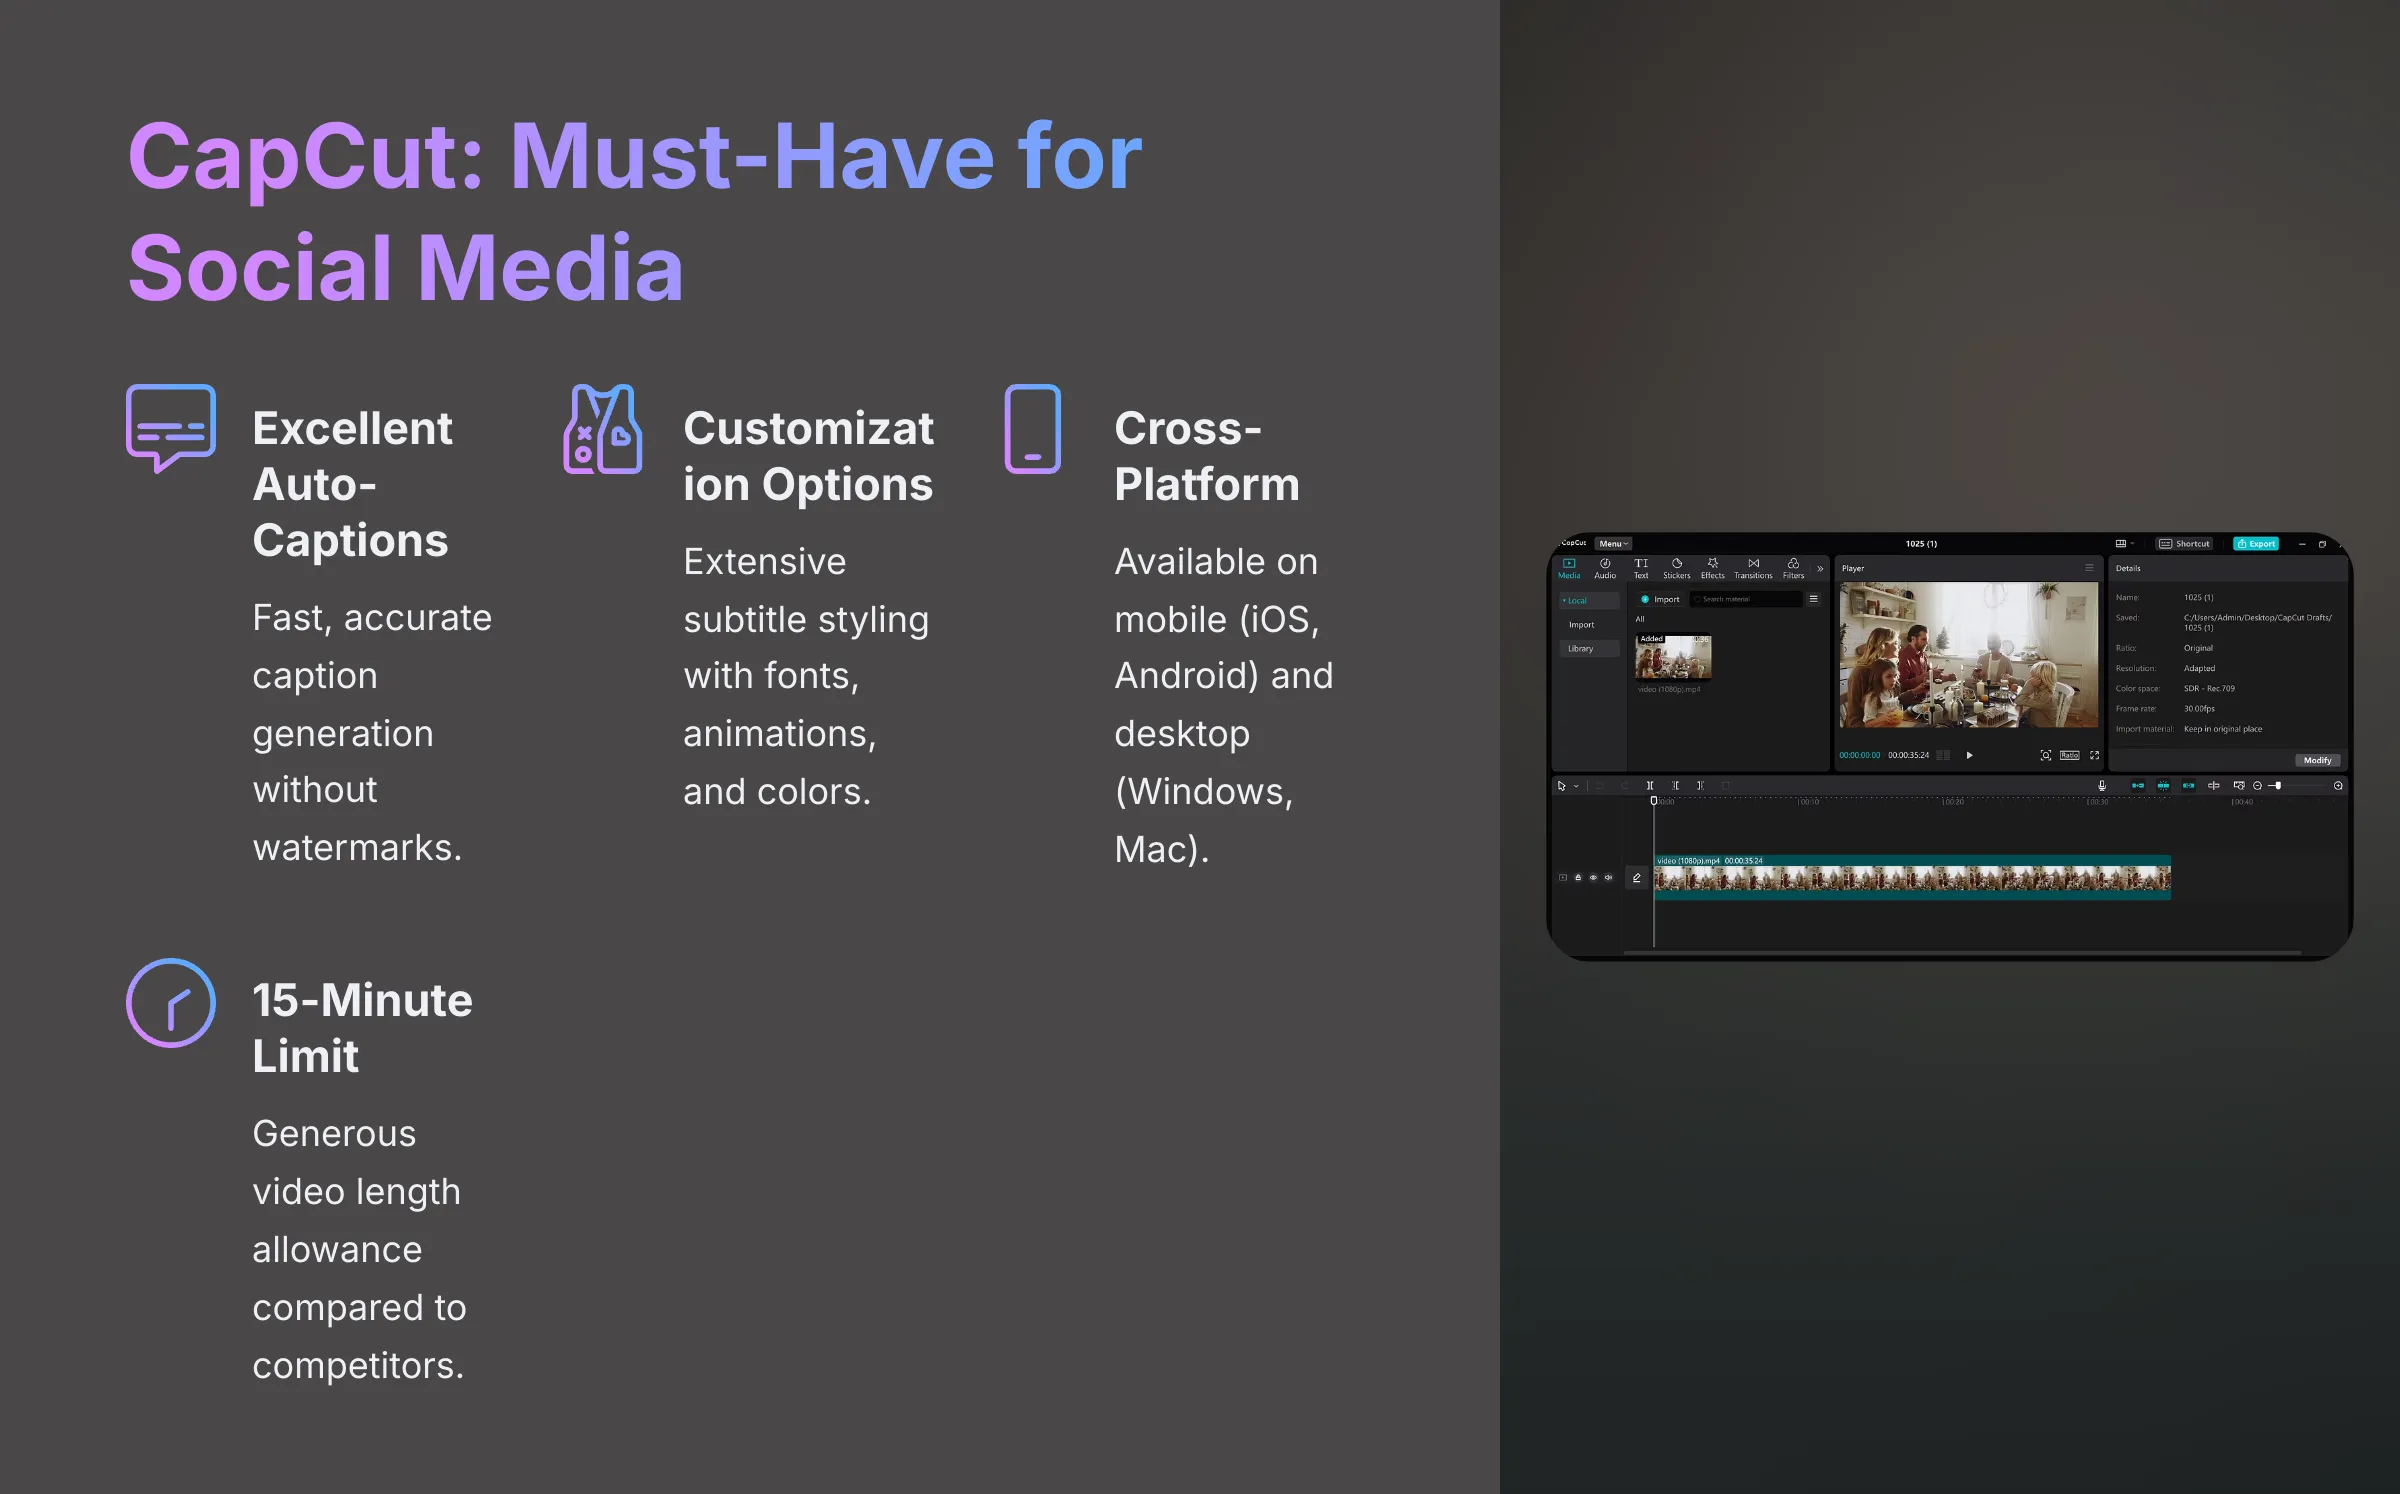Click the timeline cover settings icon
Image resolution: width=2400 pixels, height=1494 pixels.
click(2239, 786)
